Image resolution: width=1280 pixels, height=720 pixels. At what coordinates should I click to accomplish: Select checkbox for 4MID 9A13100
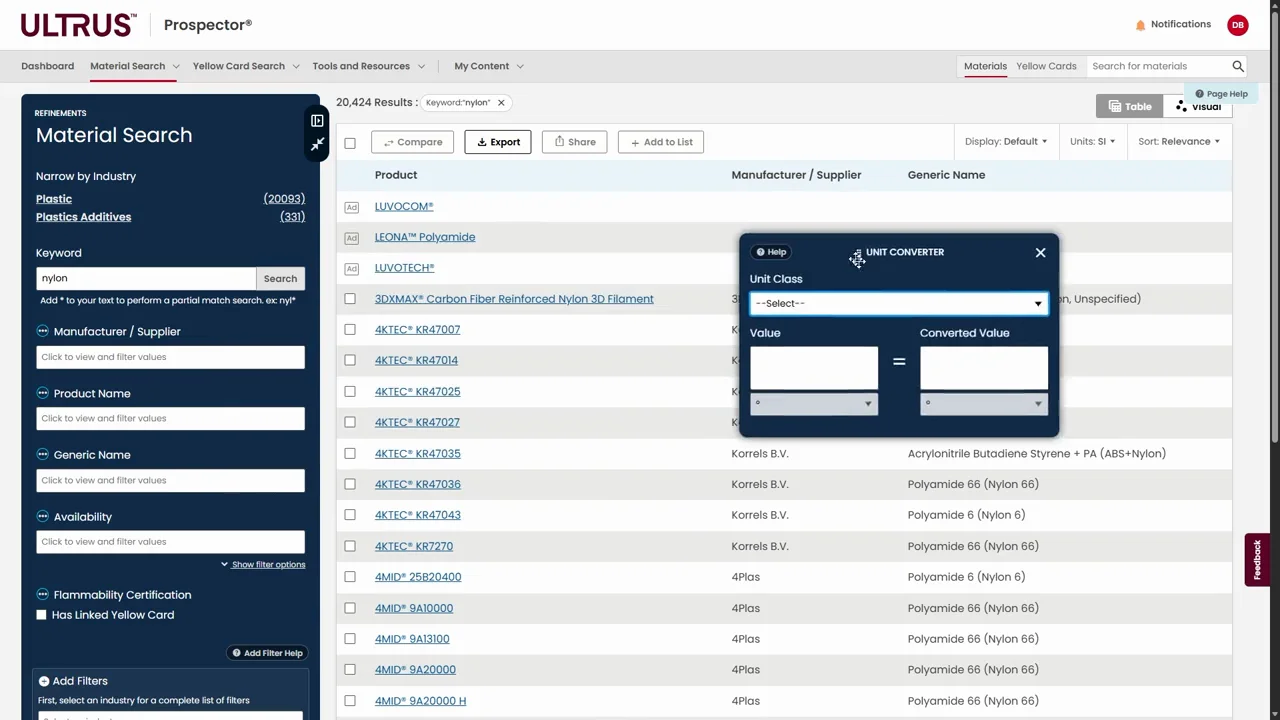click(x=350, y=639)
